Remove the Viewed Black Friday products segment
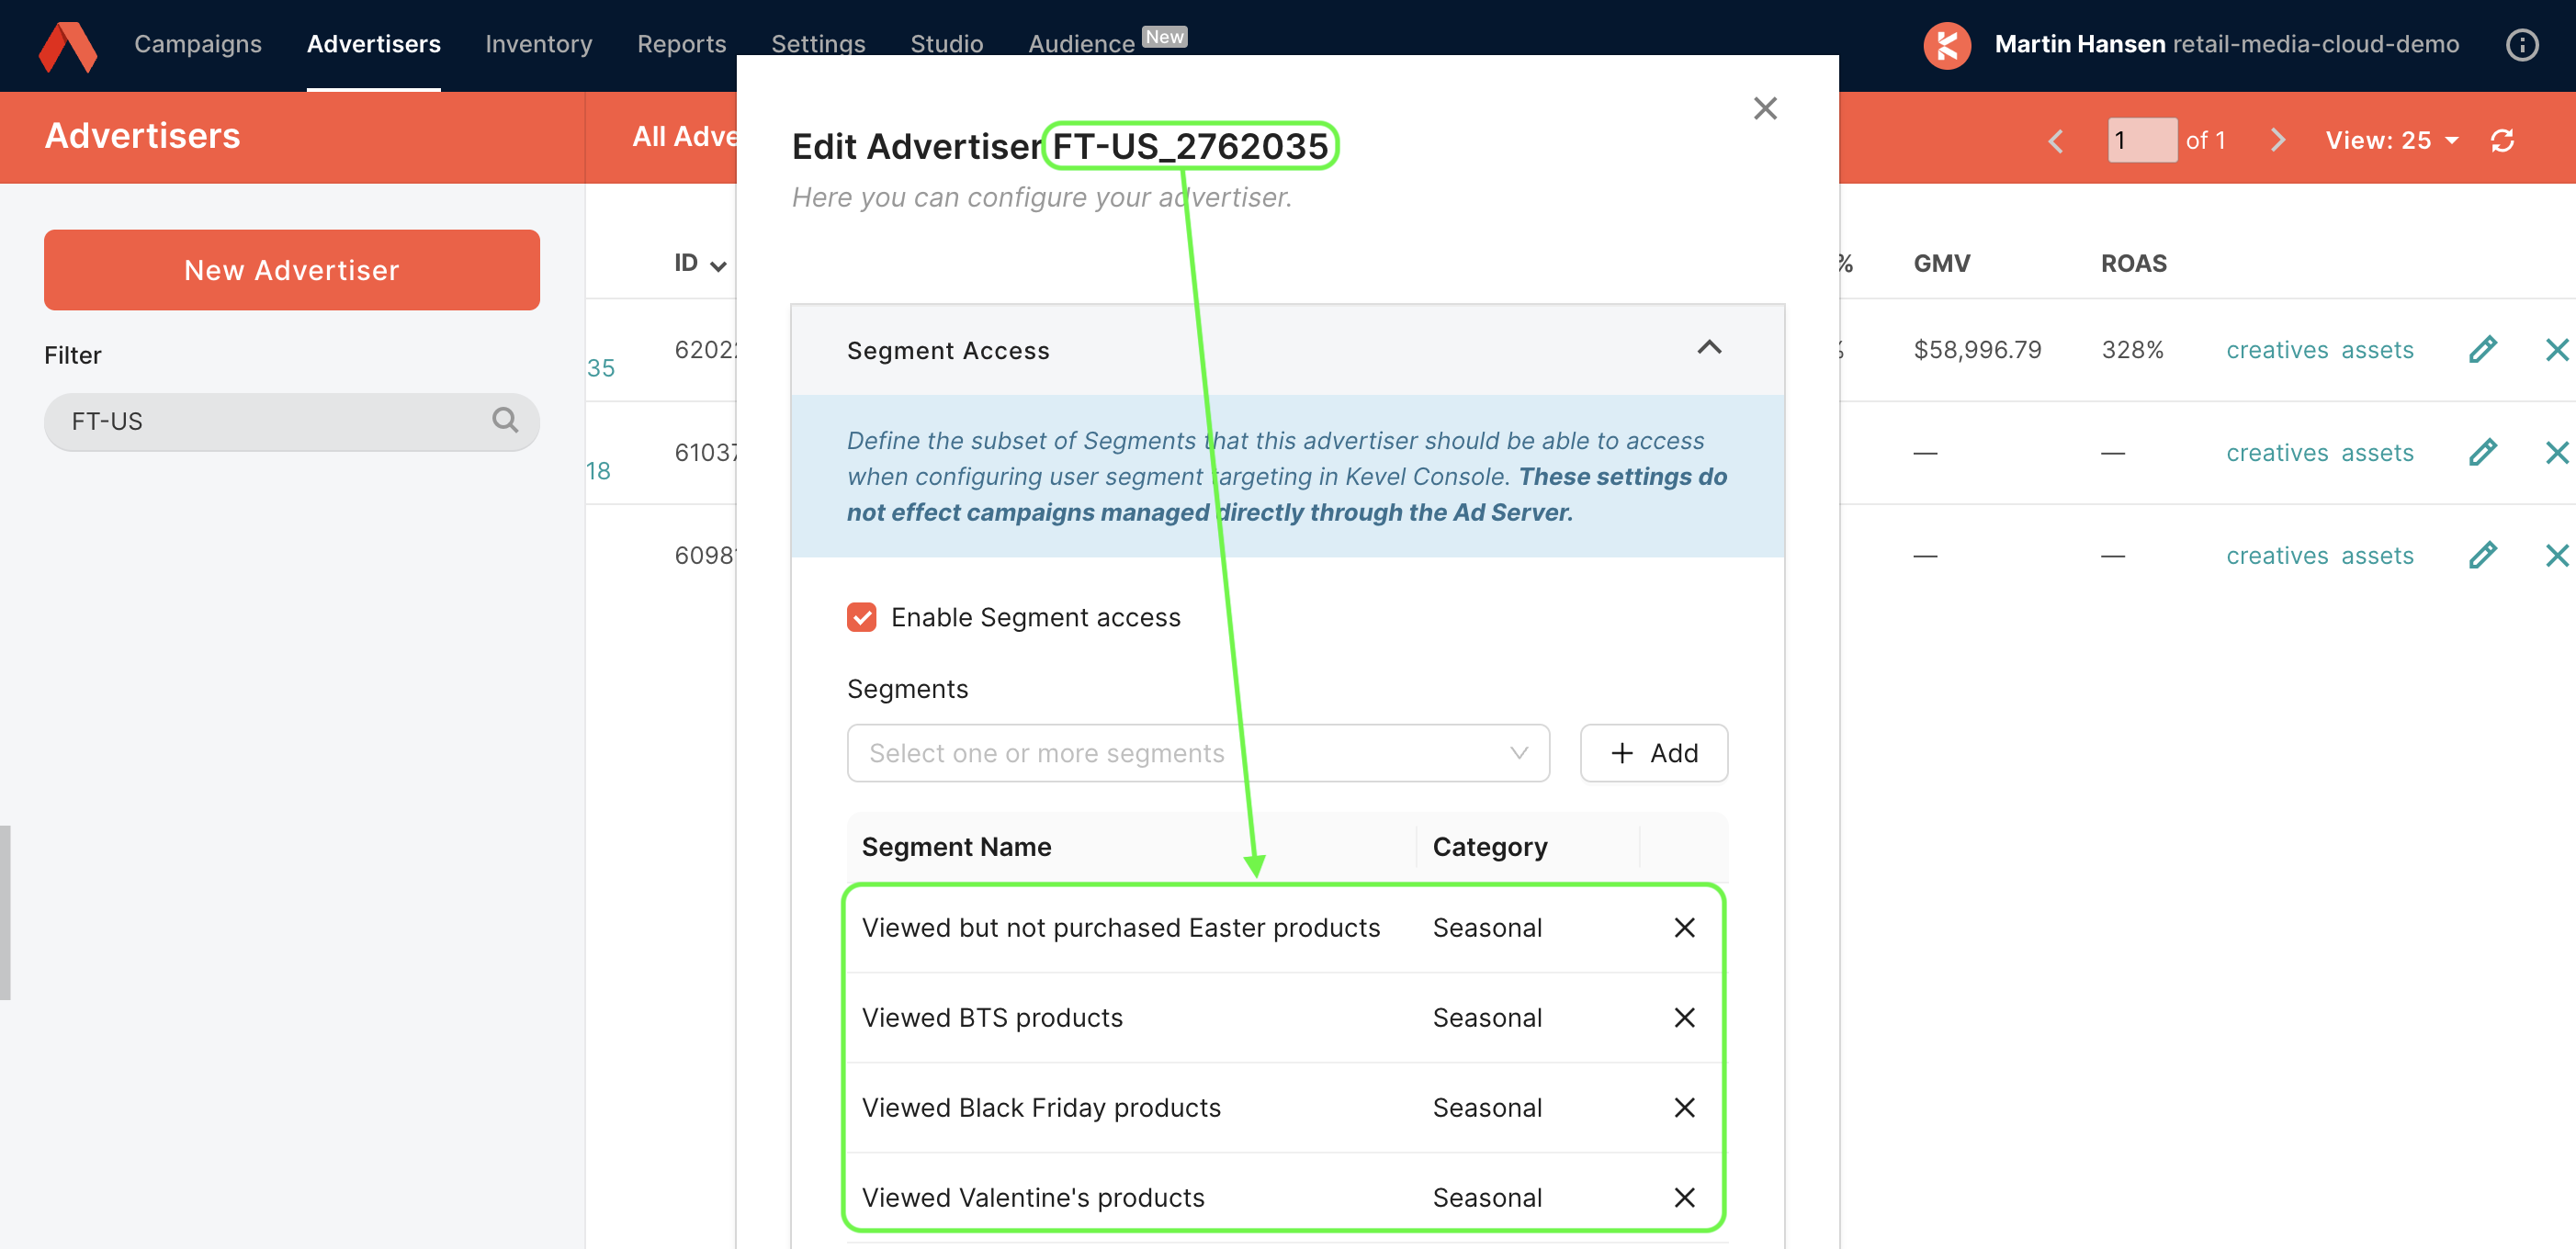The image size is (2576, 1249). [1684, 1107]
